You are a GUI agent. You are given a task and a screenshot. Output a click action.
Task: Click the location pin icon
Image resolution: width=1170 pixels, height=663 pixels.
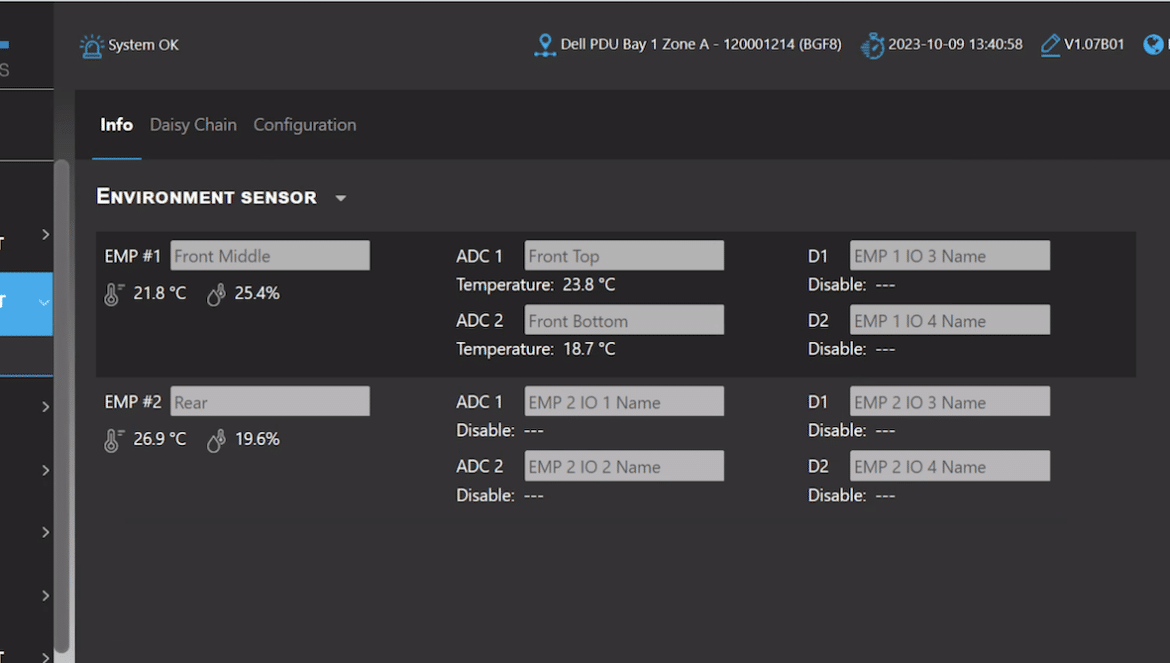click(545, 45)
